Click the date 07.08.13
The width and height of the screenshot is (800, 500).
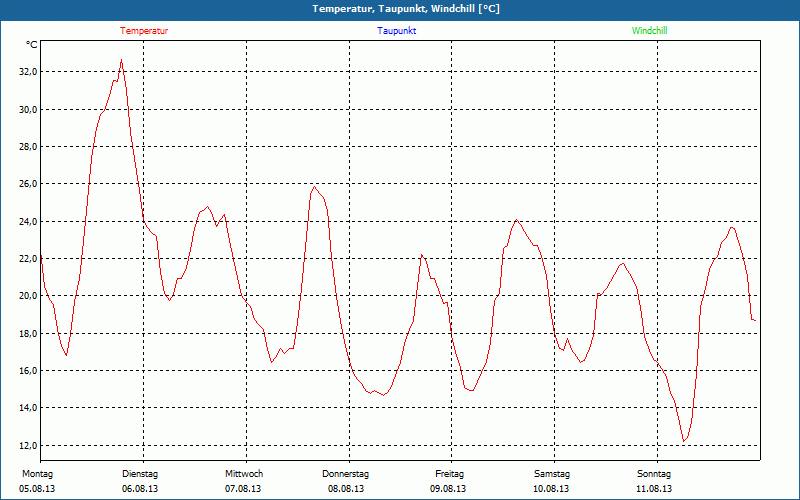(243, 489)
